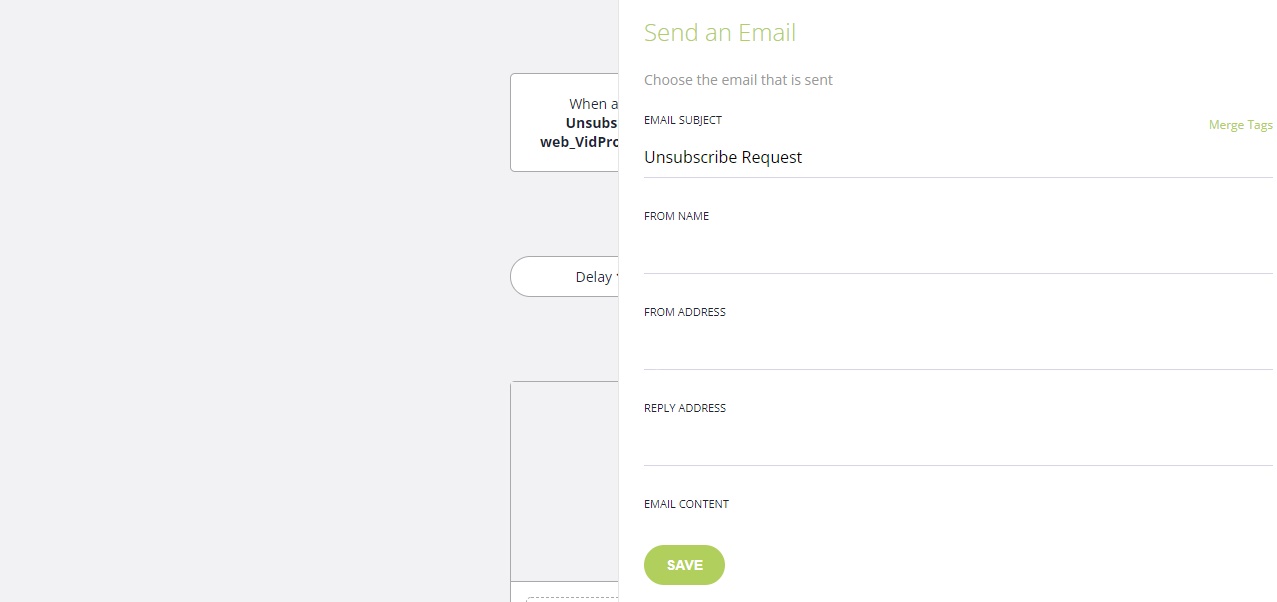Select the EMAIL SUBJECT label

pos(683,120)
